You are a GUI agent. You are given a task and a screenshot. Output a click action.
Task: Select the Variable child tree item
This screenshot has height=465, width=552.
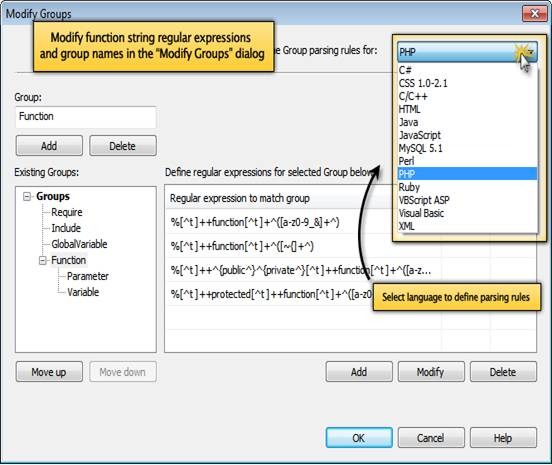83,292
